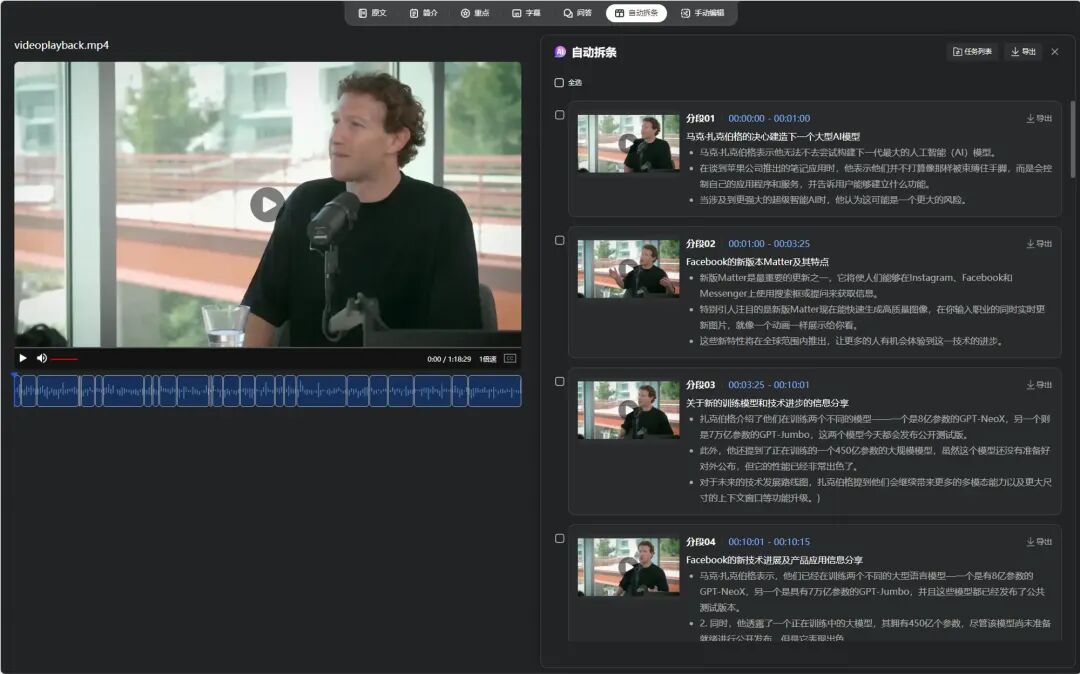This screenshot has height=674, width=1080.
Task: Tick the checkbox for 分段01
Action: (560, 115)
